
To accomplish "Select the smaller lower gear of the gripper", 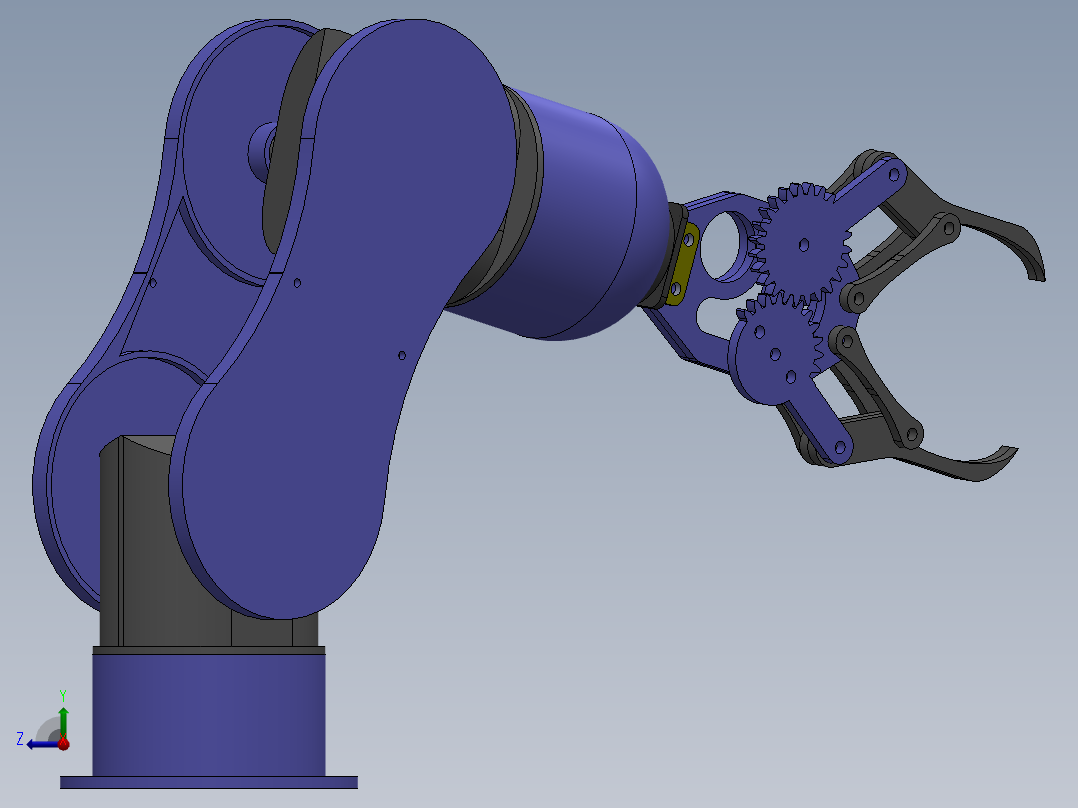I will coord(775,352).
